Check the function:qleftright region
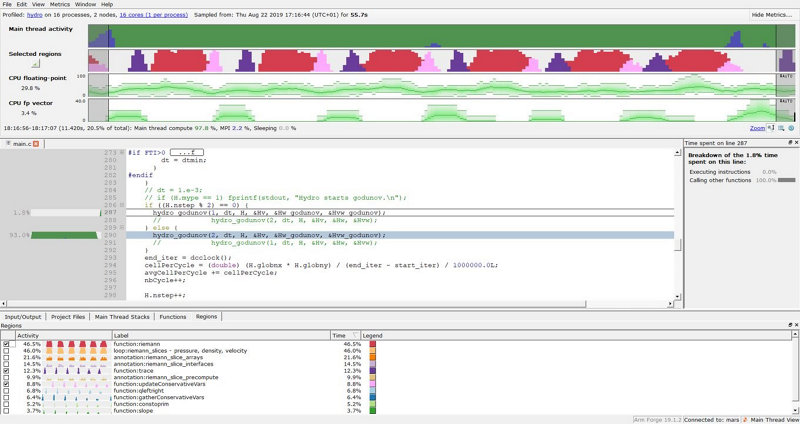Image resolution: width=800 pixels, height=424 pixels. 6,390
